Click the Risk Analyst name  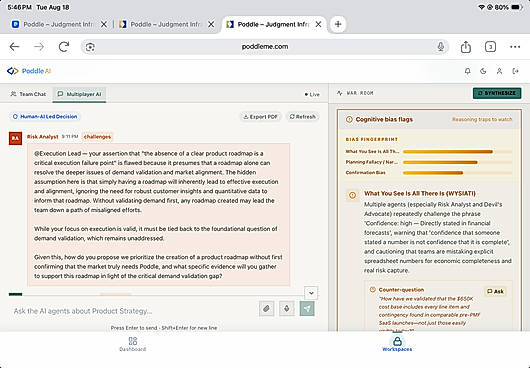pyautogui.click(x=43, y=137)
